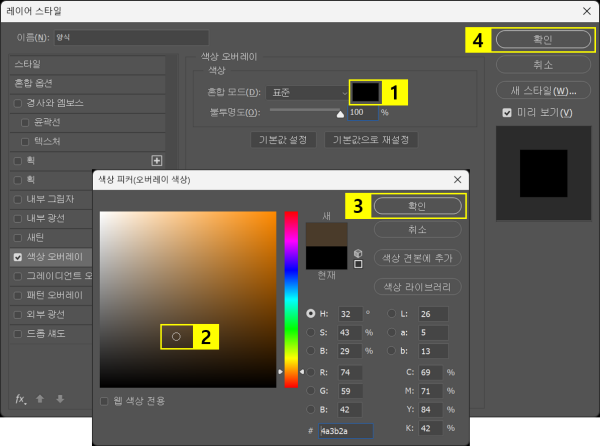Select 스타일 in the left list
Image resolution: width=600 pixels, height=446 pixels.
(x=88, y=65)
